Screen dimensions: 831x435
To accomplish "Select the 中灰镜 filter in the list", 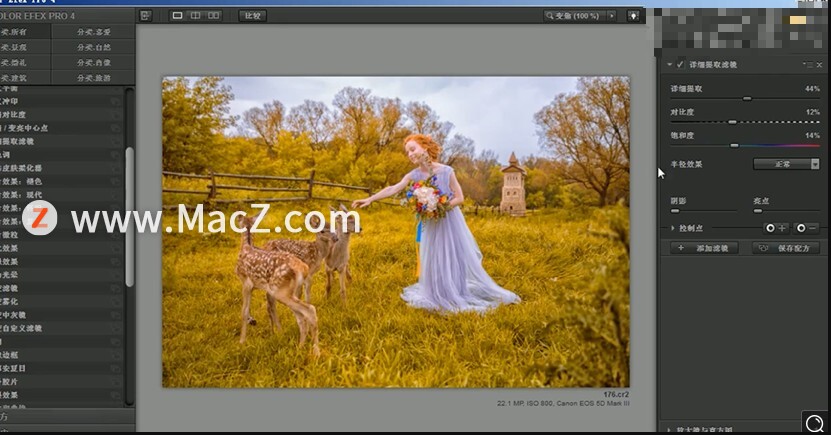I will click(61, 315).
